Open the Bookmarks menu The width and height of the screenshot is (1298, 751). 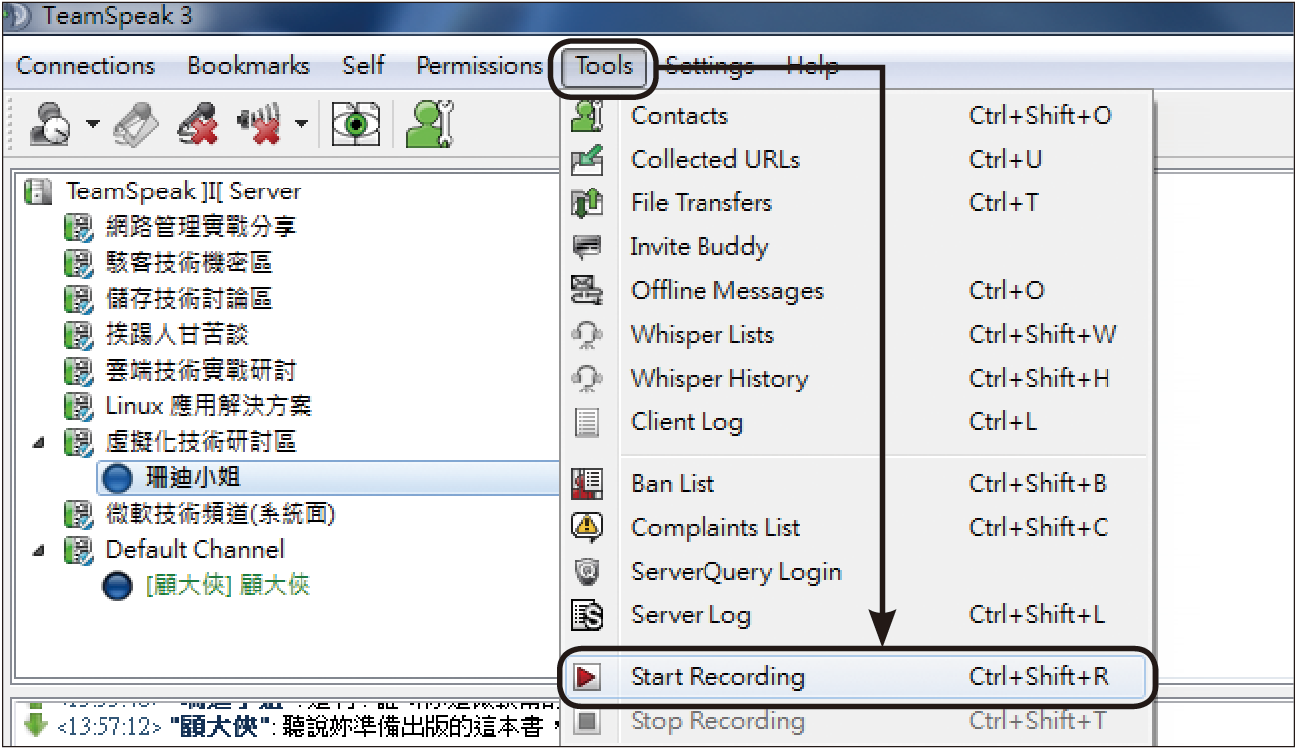point(249,66)
